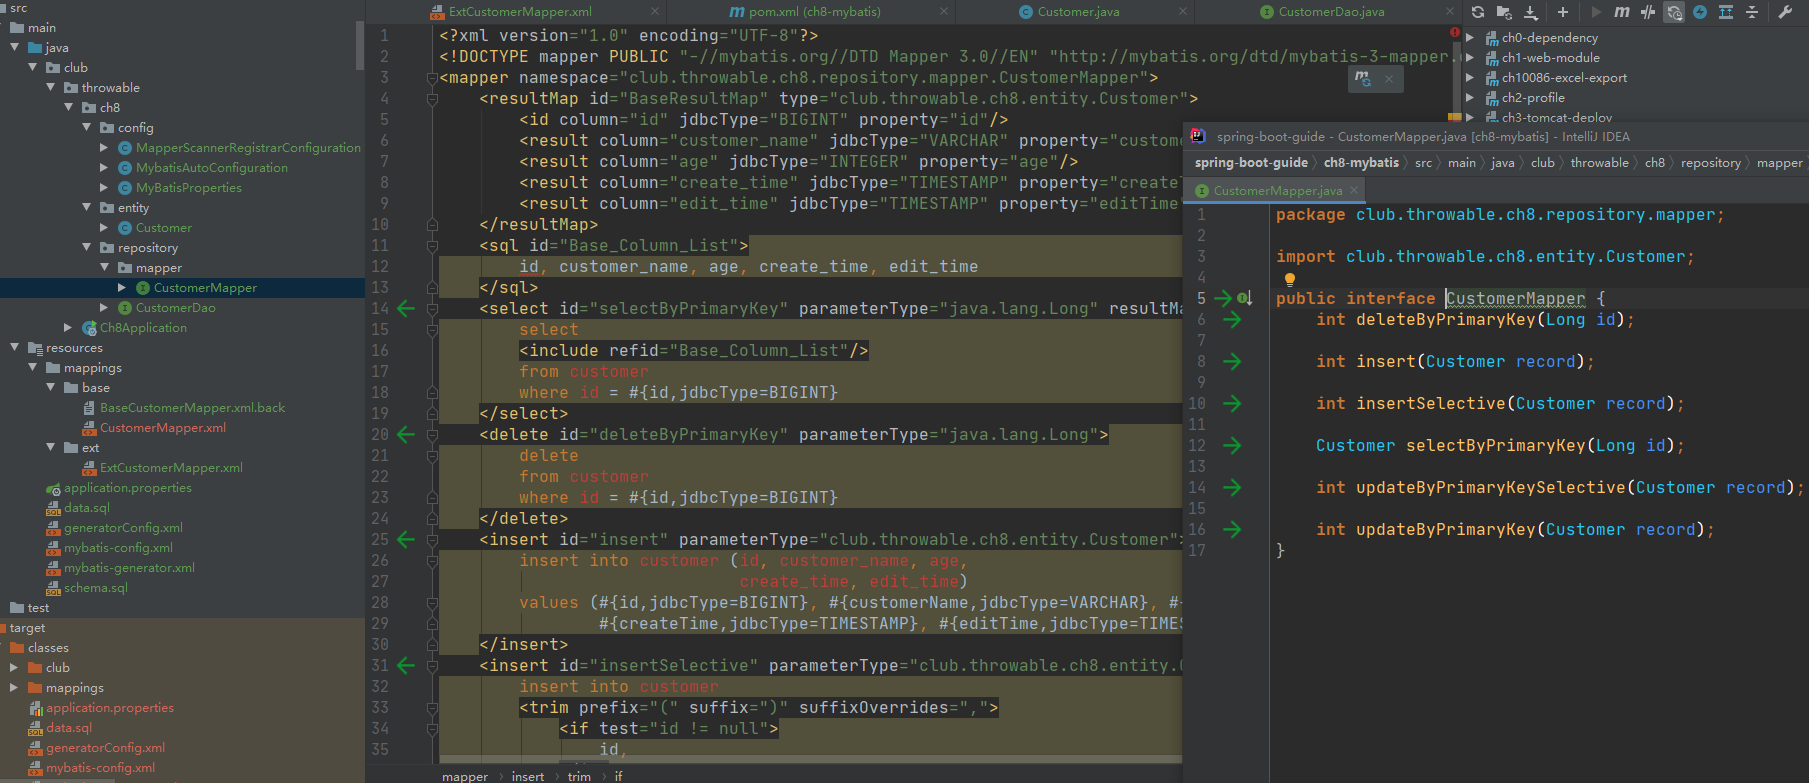Screen dimensions: 1809x783
Task: Select CustomerMapper.xml under mappings base
Action: (x=163, y=427)
